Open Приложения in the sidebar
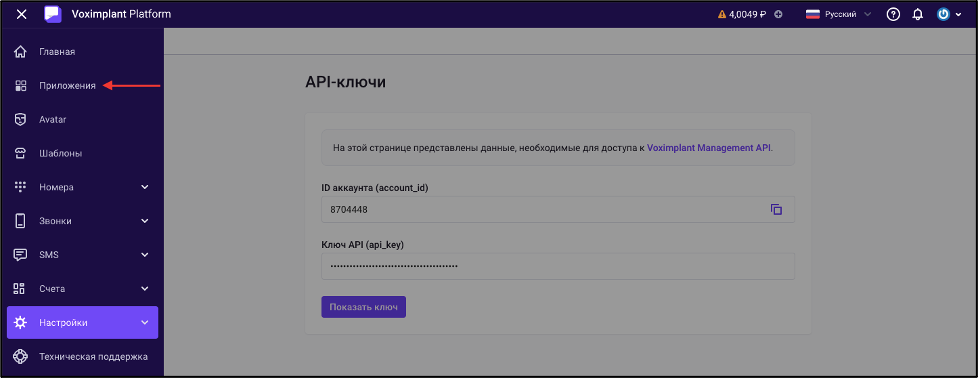This screenshot has width=979, height=379. point(67,86)
